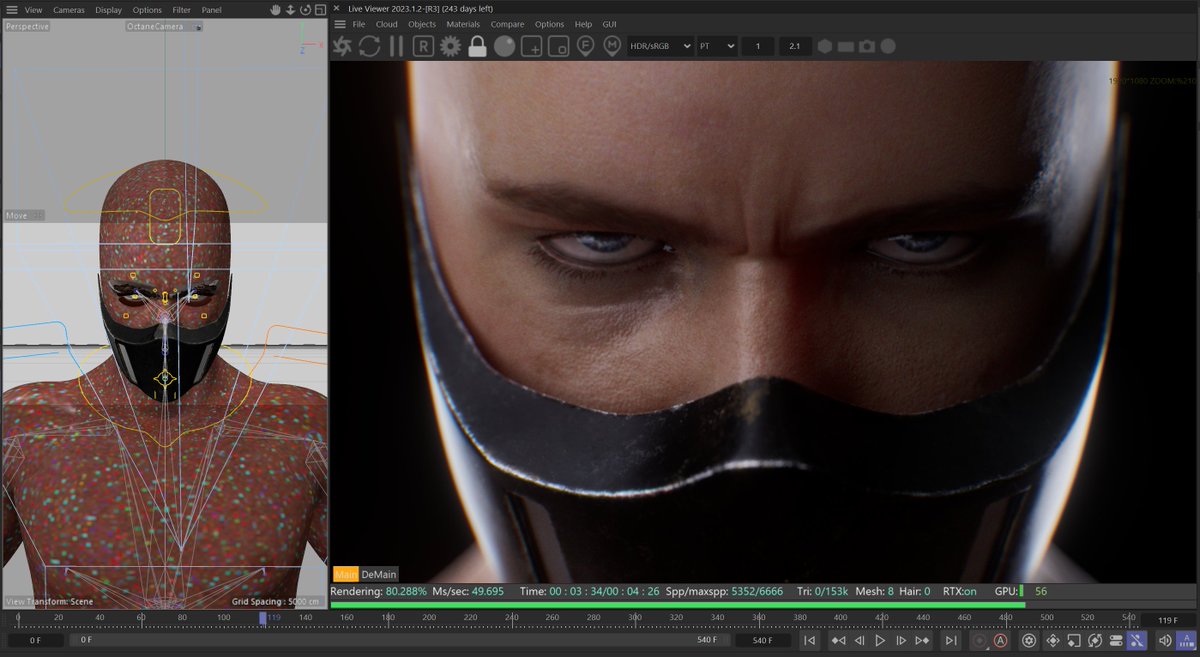
Task: Open the Objects menu
Action: pyautogui.click(x=422, y=24)
